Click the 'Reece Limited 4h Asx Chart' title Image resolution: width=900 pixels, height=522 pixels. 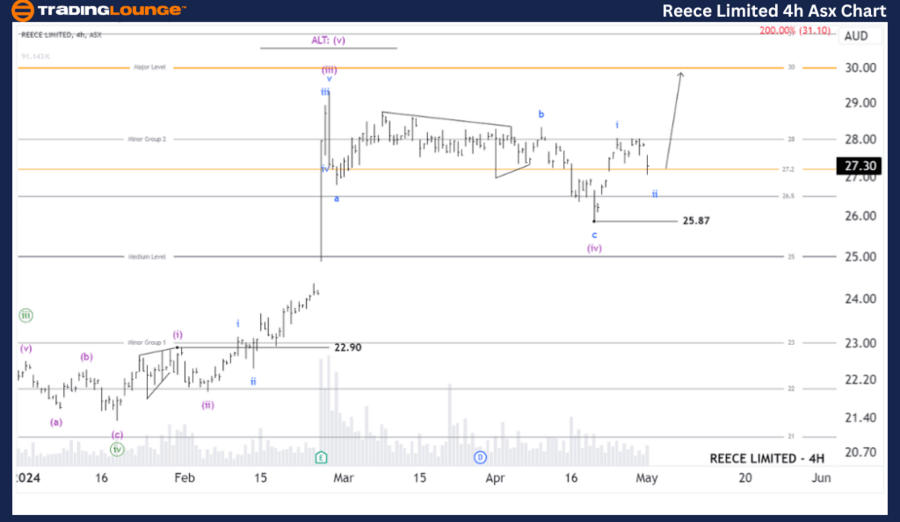pos(774,11)
